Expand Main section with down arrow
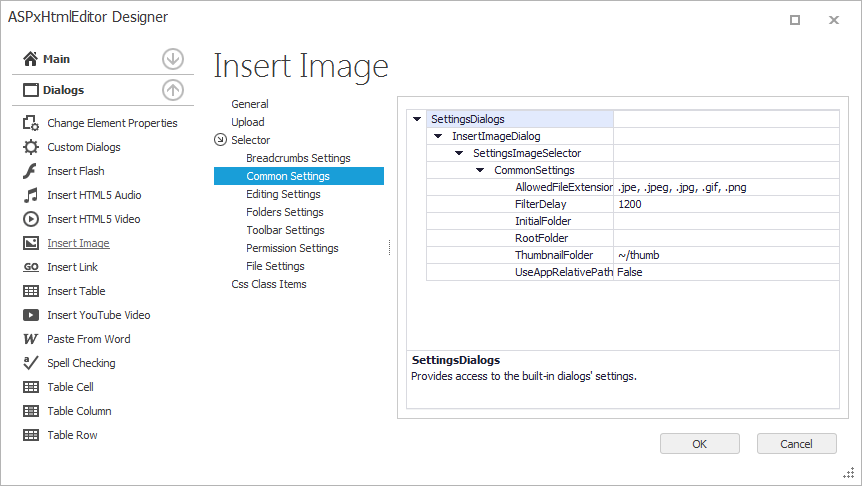862x486 pixels. point(173,59)
